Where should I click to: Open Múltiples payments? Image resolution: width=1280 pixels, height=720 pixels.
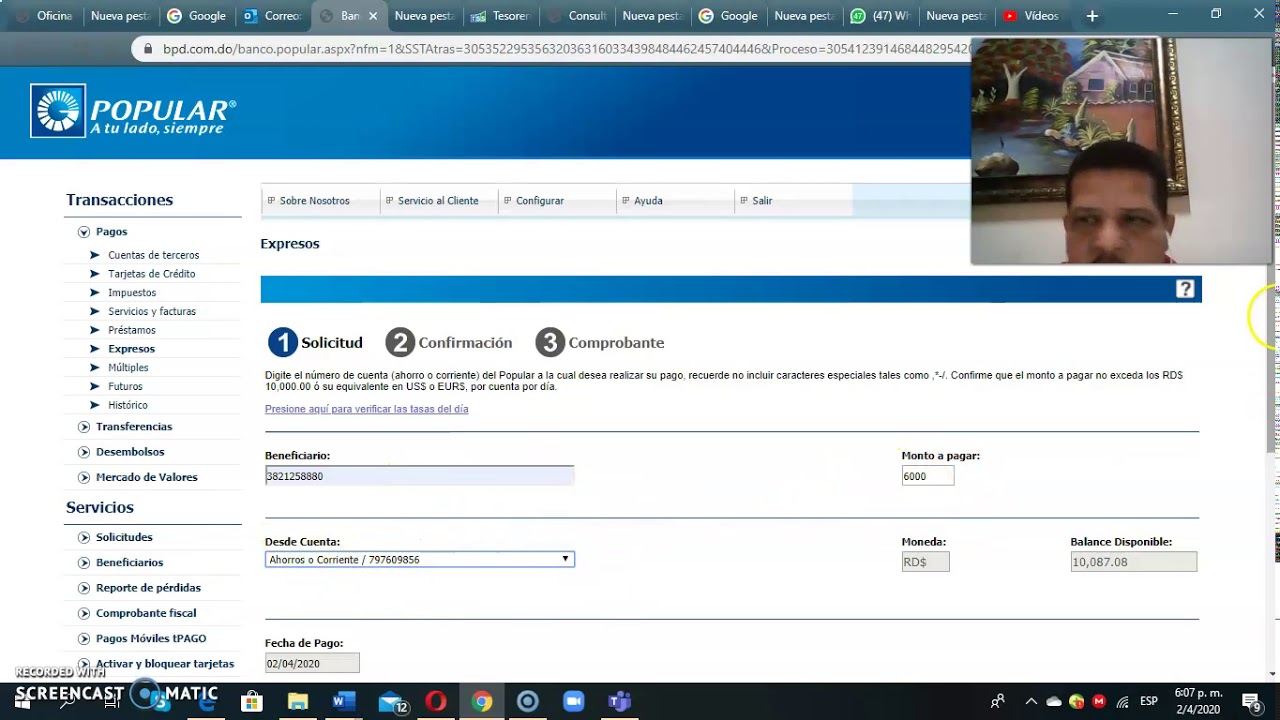pos(128,368)
